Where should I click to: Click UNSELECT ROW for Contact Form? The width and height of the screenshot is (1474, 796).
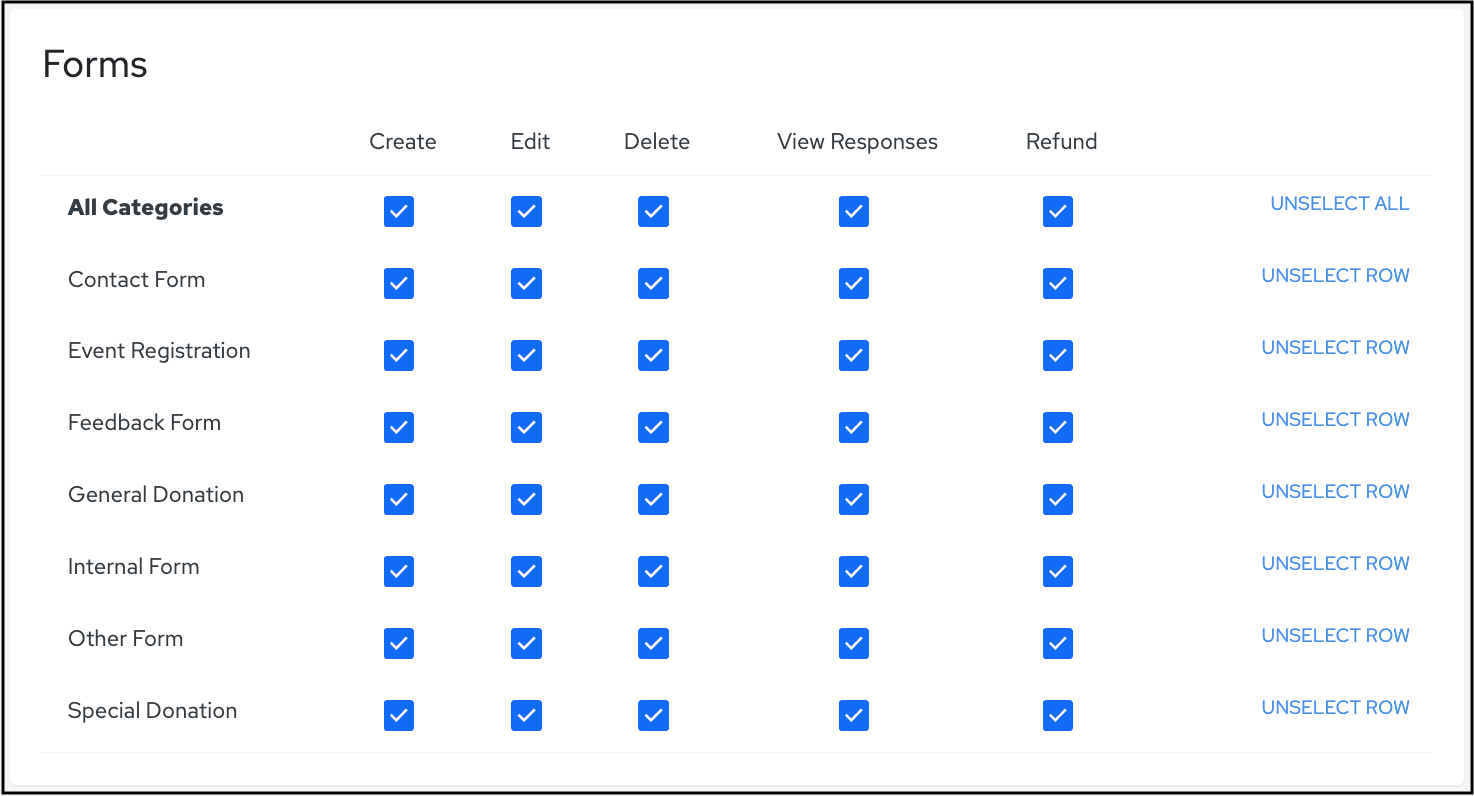(1335, 276)
